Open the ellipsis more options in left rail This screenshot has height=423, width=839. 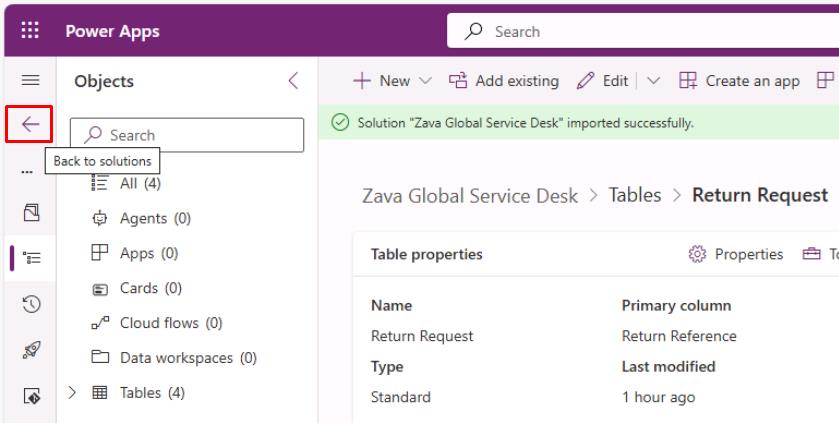pos(27,172)
